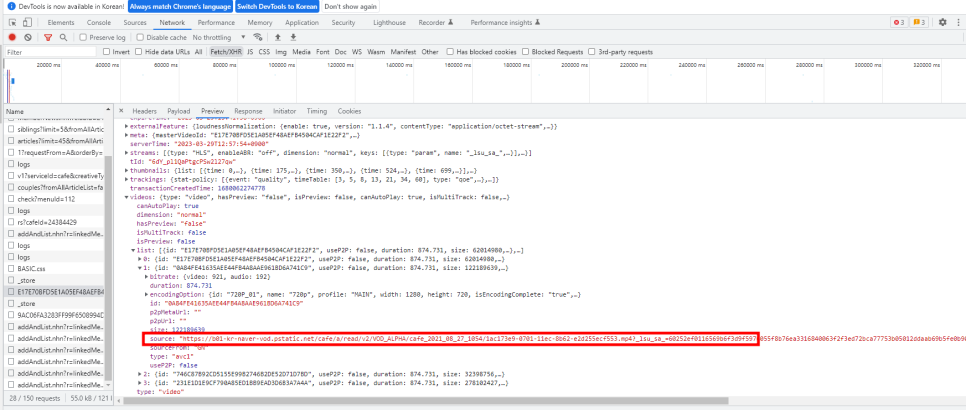Expand the meta object node
The width and height of the screenshot is (966, 410).
click(126, 135)
